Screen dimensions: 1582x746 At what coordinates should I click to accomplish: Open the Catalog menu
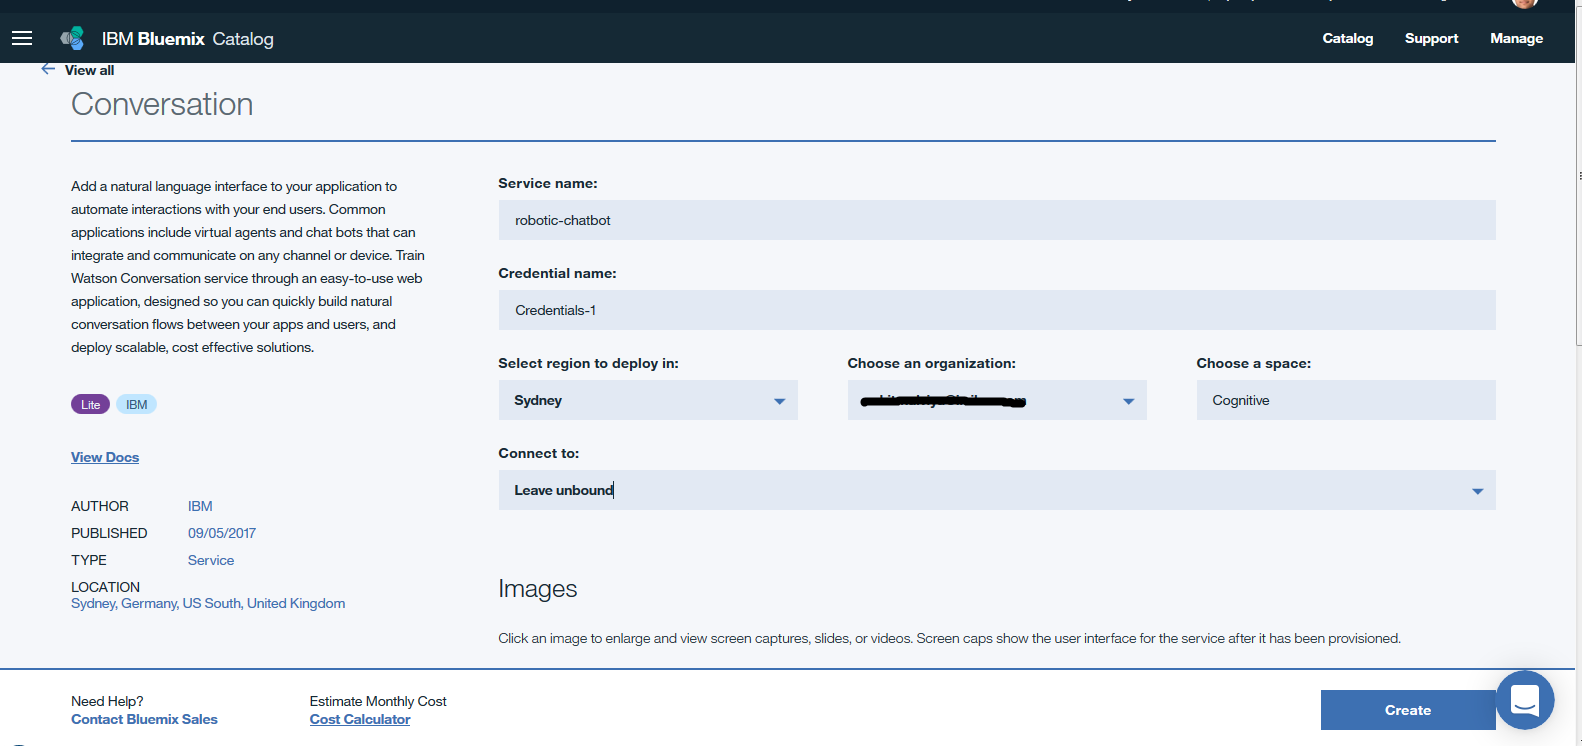(1347, 38)
